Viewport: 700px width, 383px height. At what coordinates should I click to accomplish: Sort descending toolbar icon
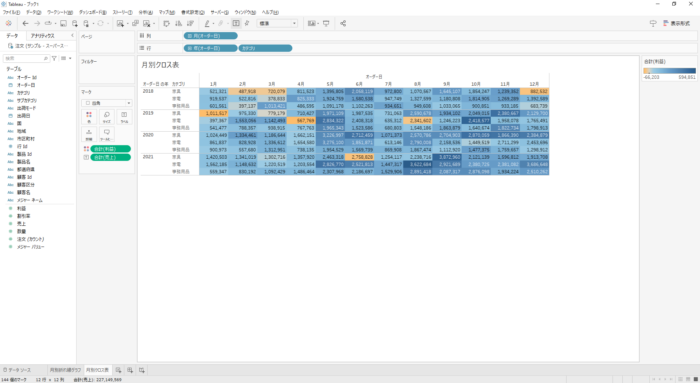[190, 24]
